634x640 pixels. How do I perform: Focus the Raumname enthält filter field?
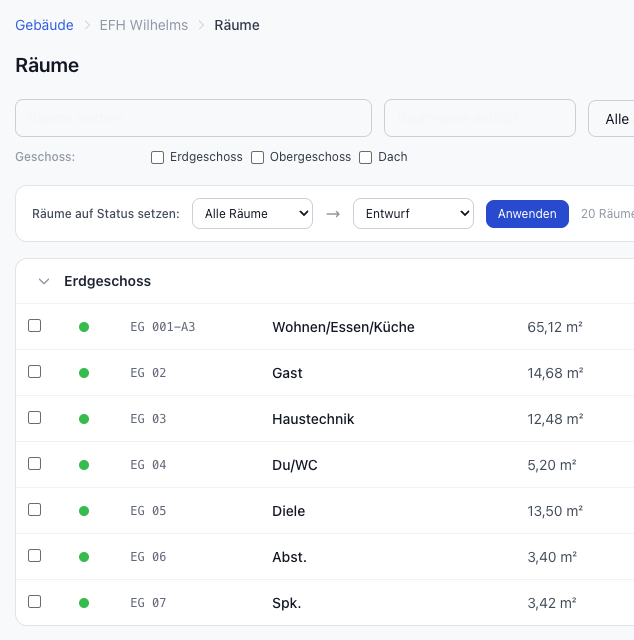click(x=480, y=118)
